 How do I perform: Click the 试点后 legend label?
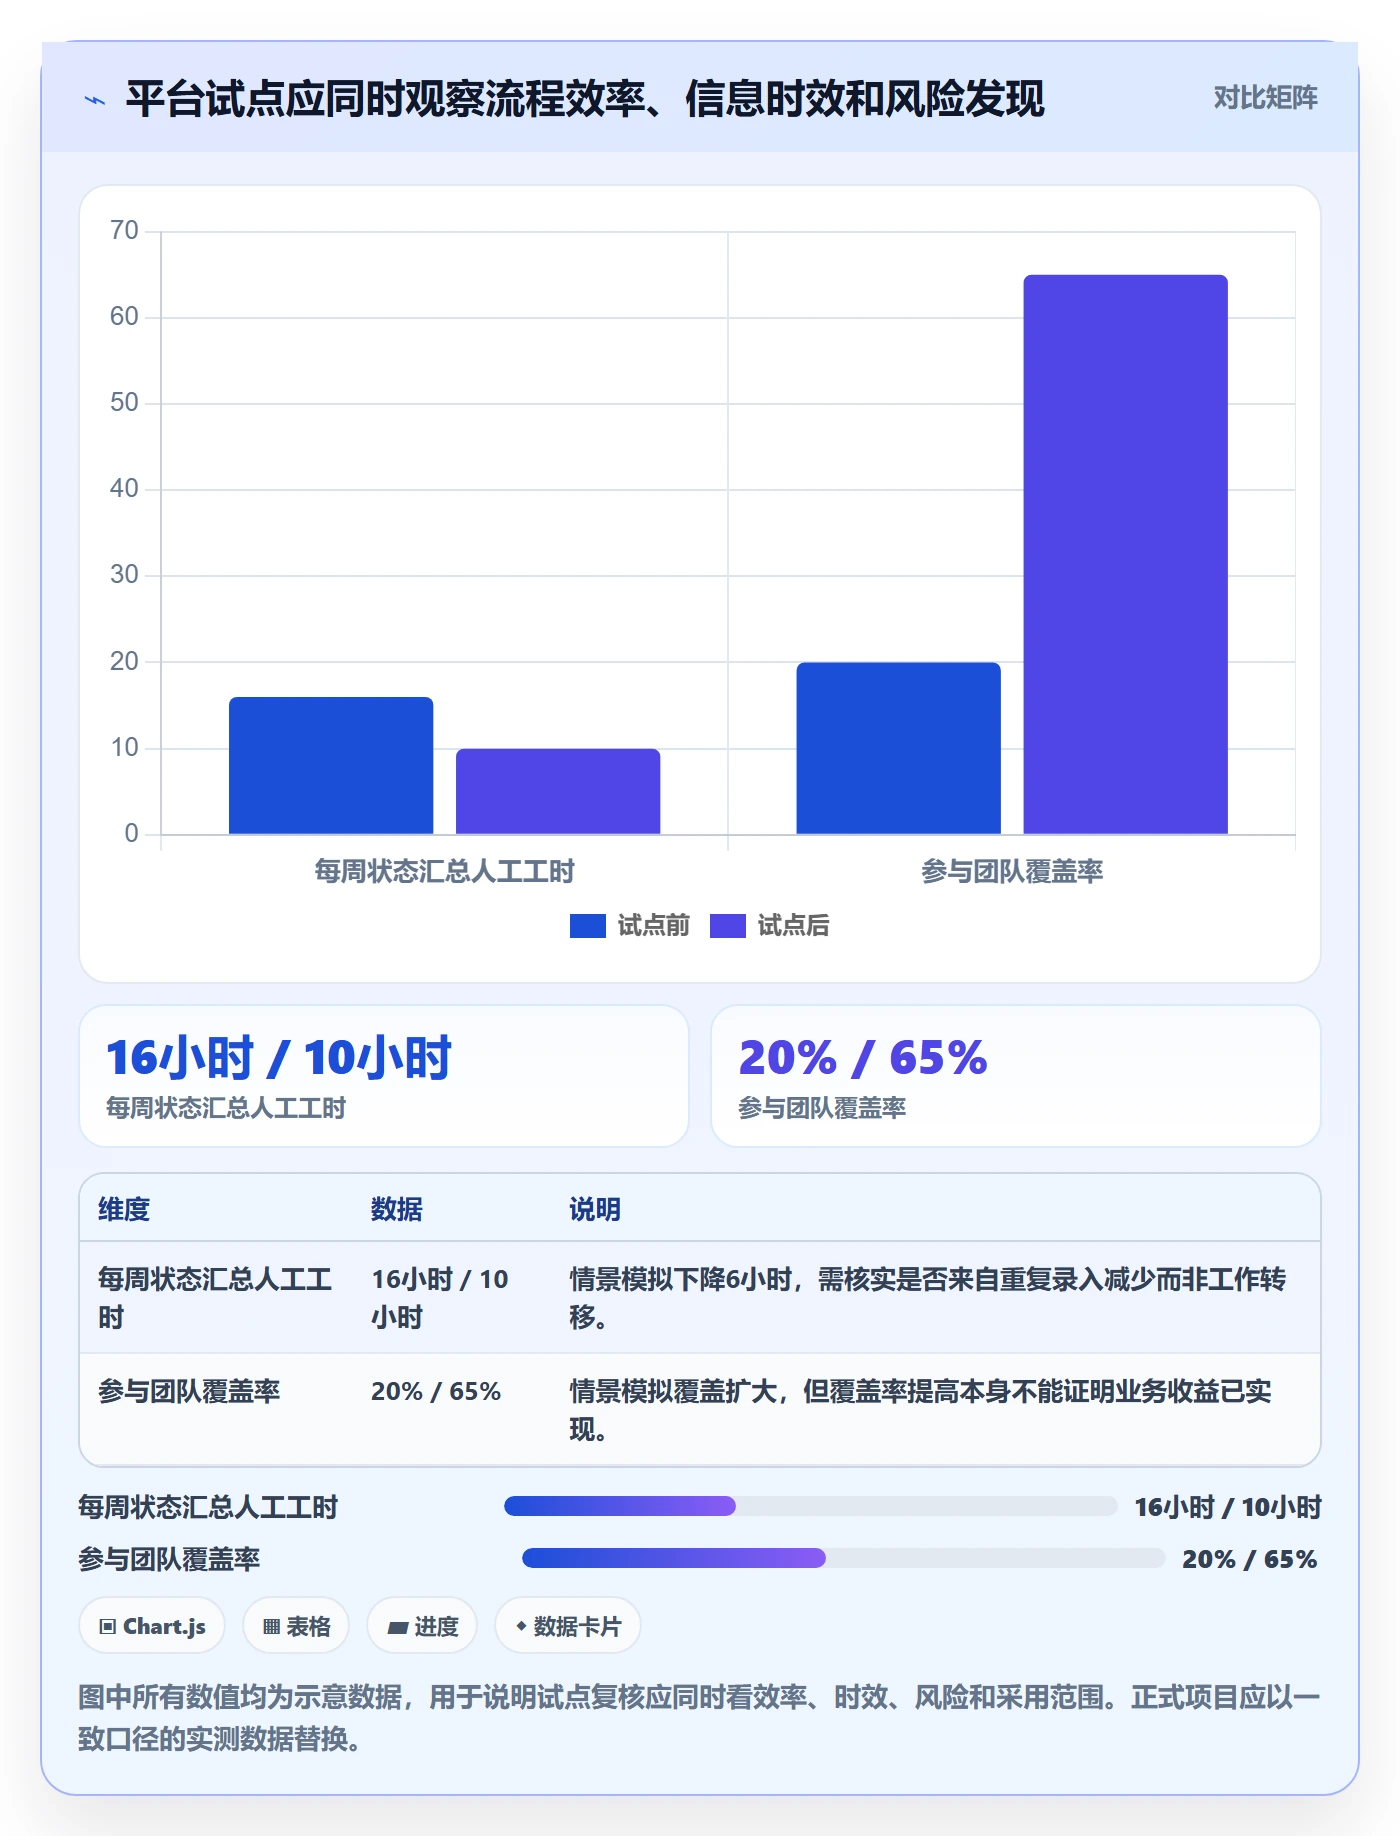793,926
